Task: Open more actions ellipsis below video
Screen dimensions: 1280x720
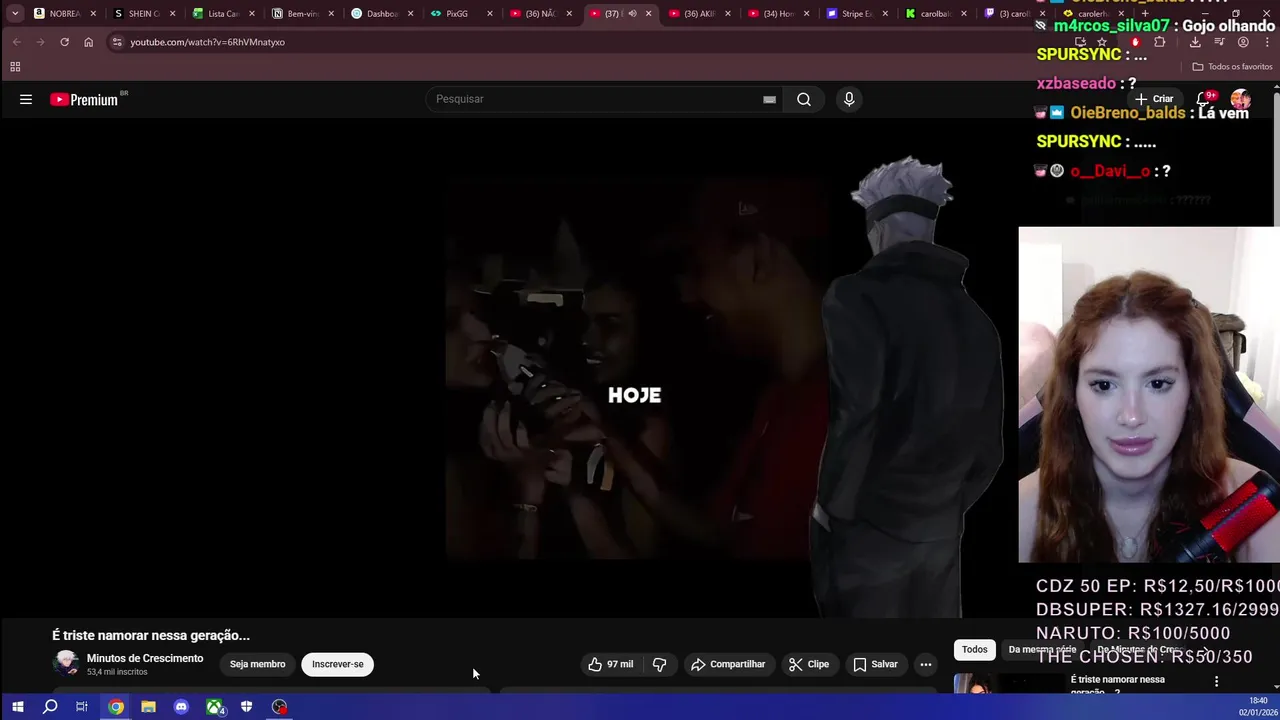Action: 926,664
